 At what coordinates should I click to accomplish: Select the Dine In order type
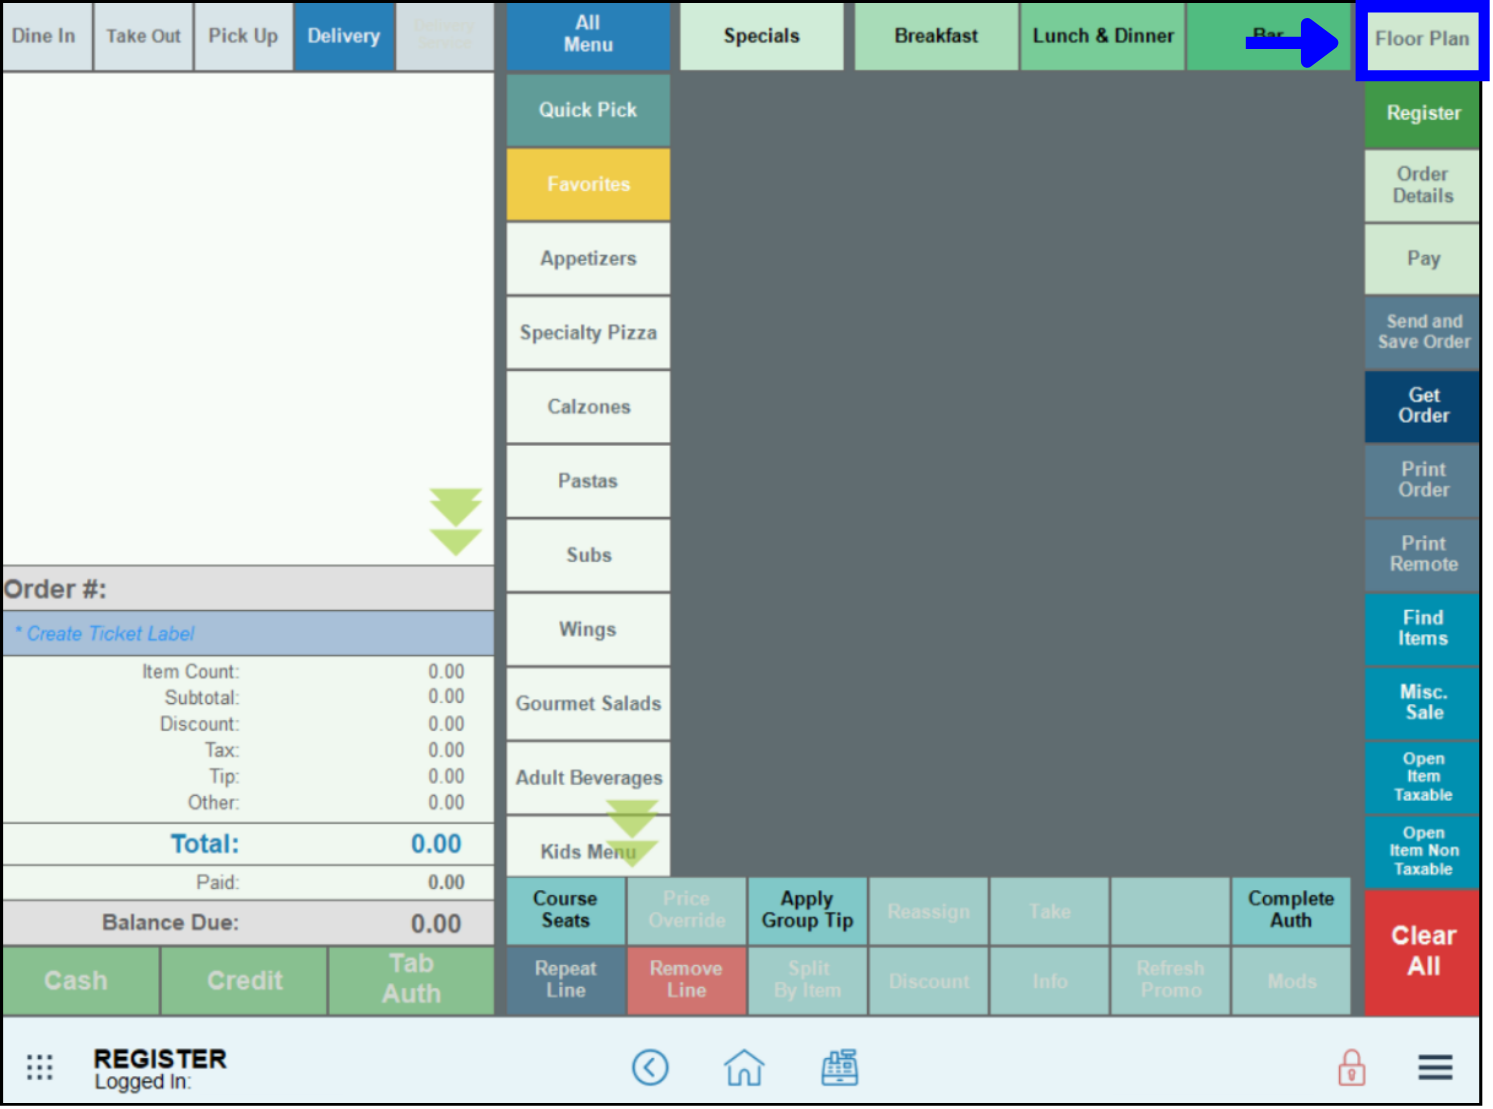point(44,36)
